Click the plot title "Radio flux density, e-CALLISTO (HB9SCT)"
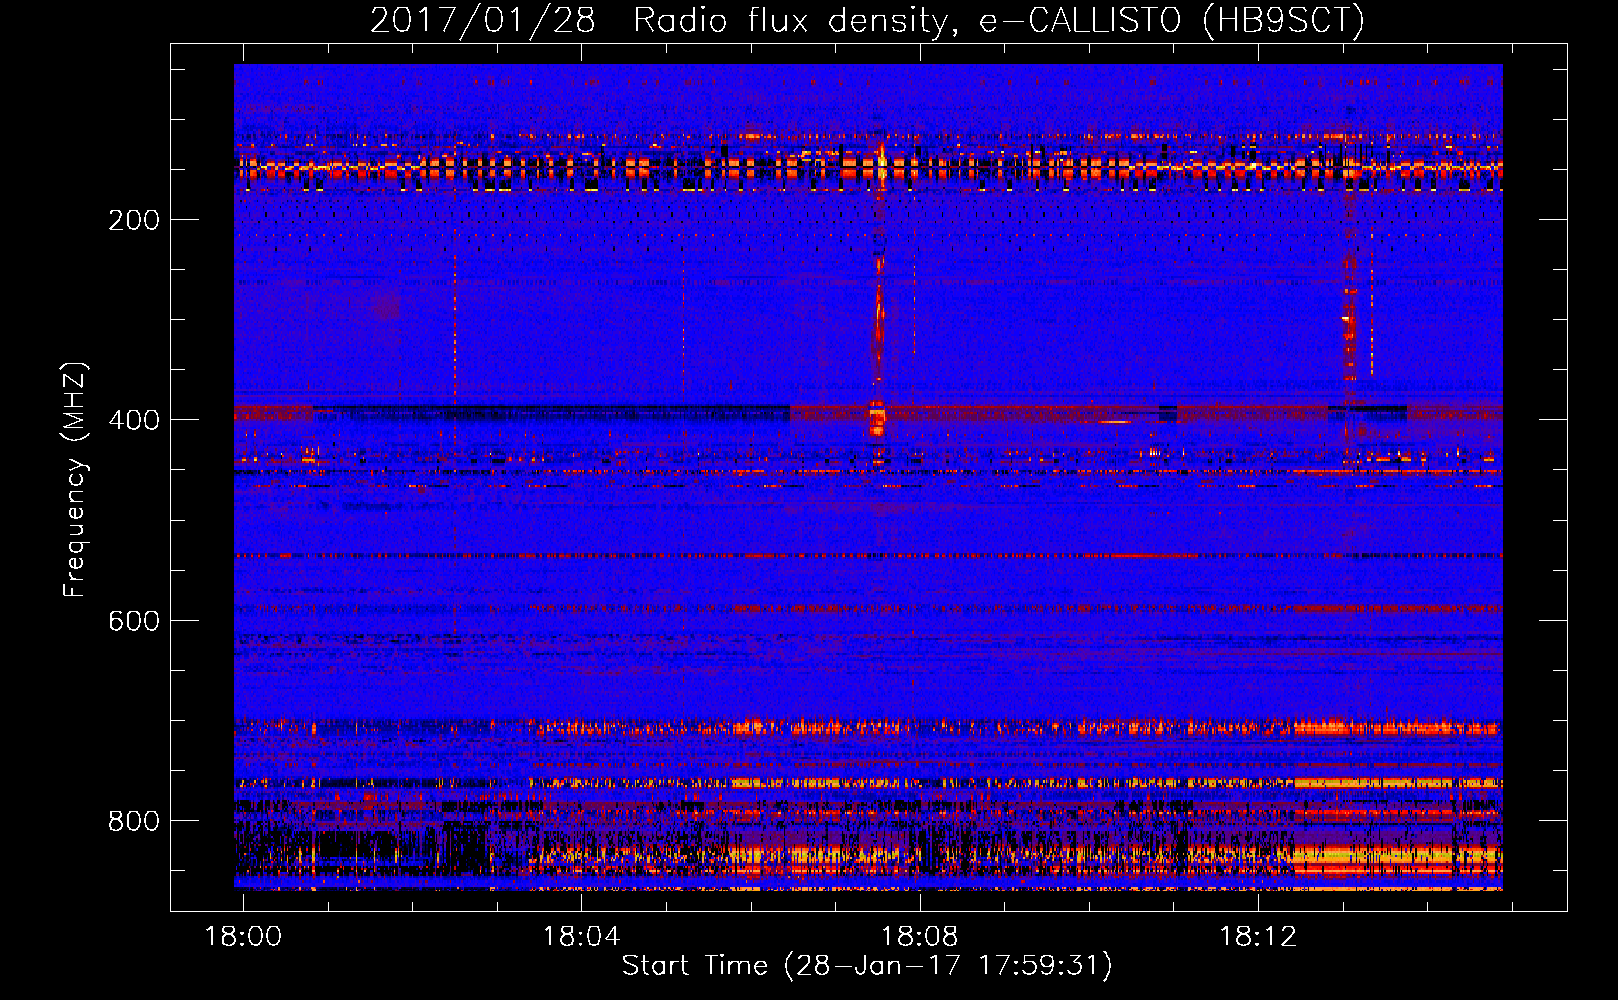Screen dimensions: 1618x1000 (999, 20)
